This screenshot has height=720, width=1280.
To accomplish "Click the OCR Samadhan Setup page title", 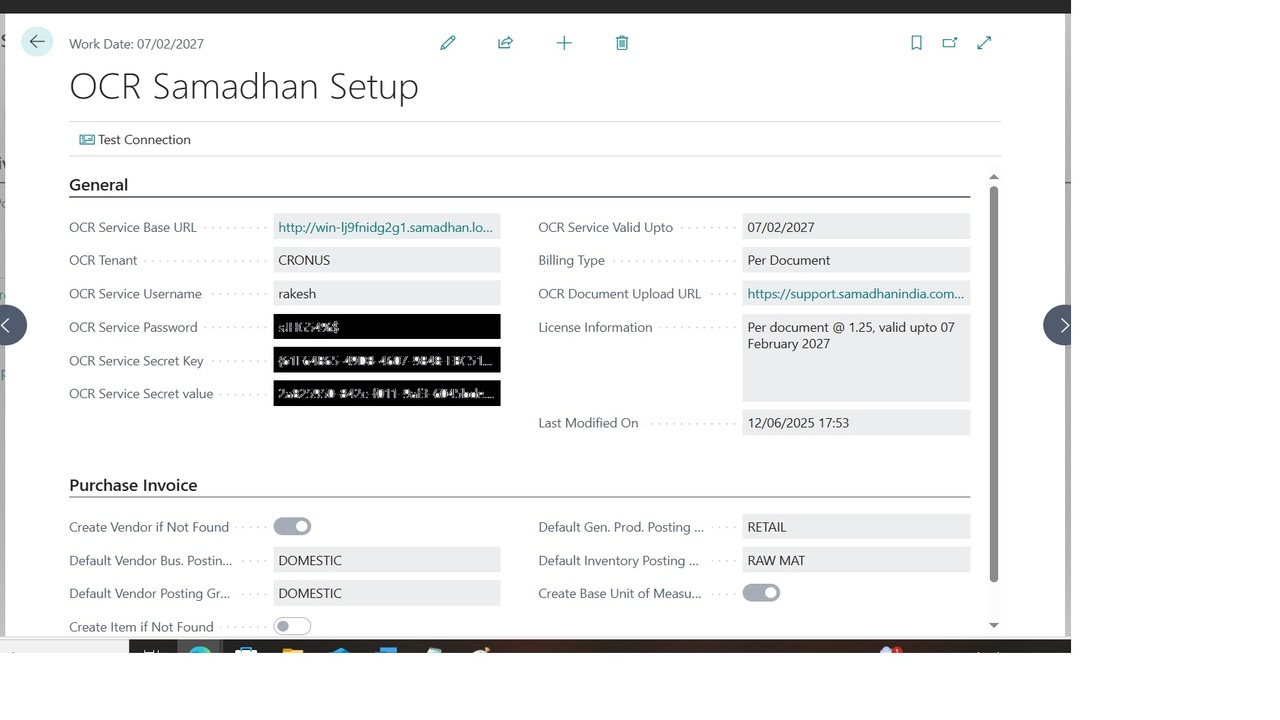I will 244,86.
